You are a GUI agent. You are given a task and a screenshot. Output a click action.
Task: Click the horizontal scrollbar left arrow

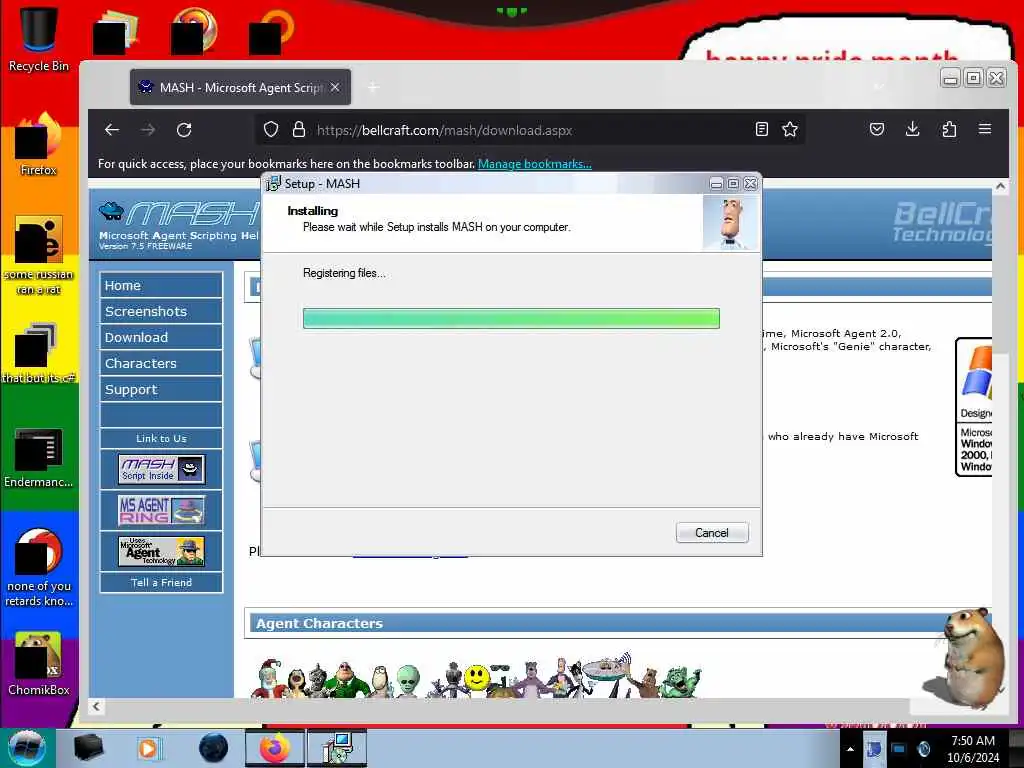(x=97, y=706)
